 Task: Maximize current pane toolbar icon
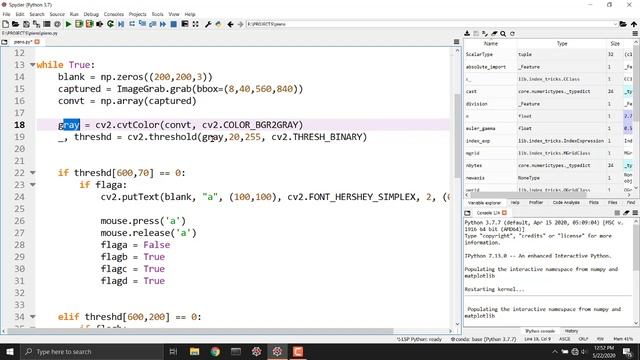pos(184,24)
